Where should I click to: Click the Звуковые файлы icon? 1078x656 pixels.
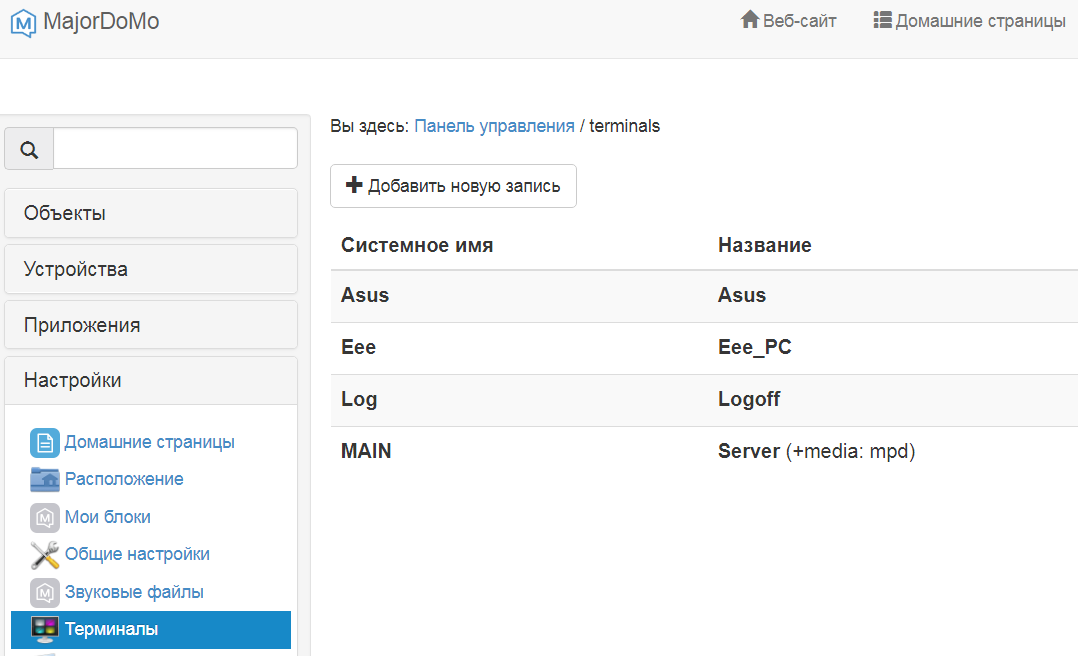[45, 592]
